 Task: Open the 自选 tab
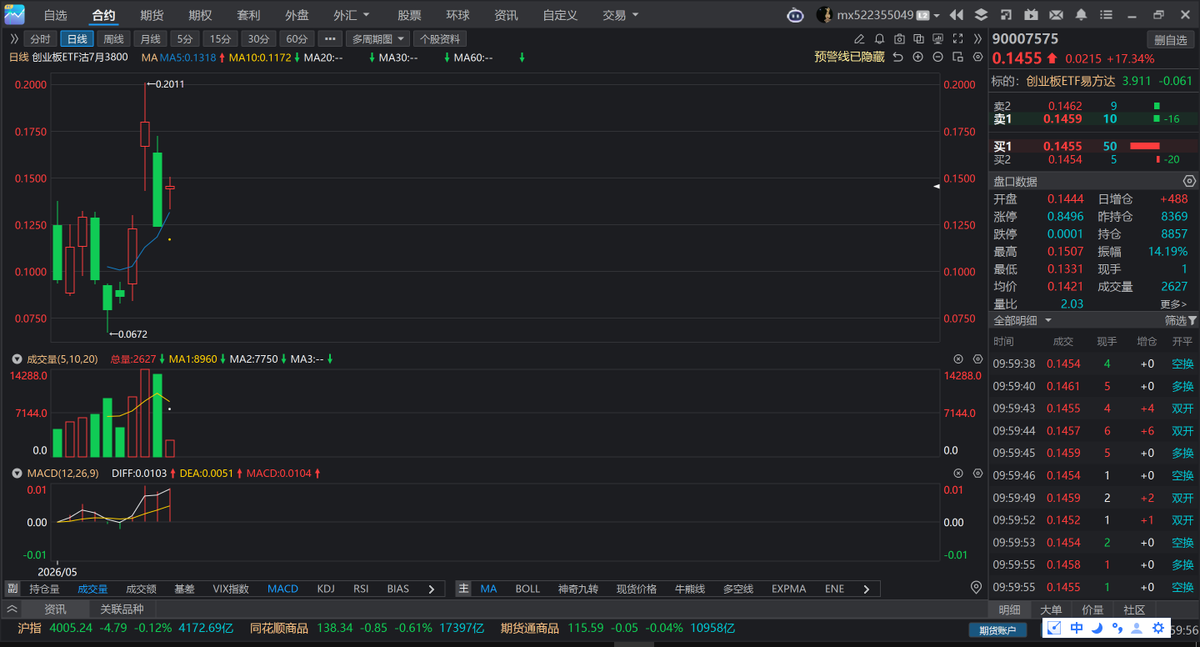coord(55,15)
